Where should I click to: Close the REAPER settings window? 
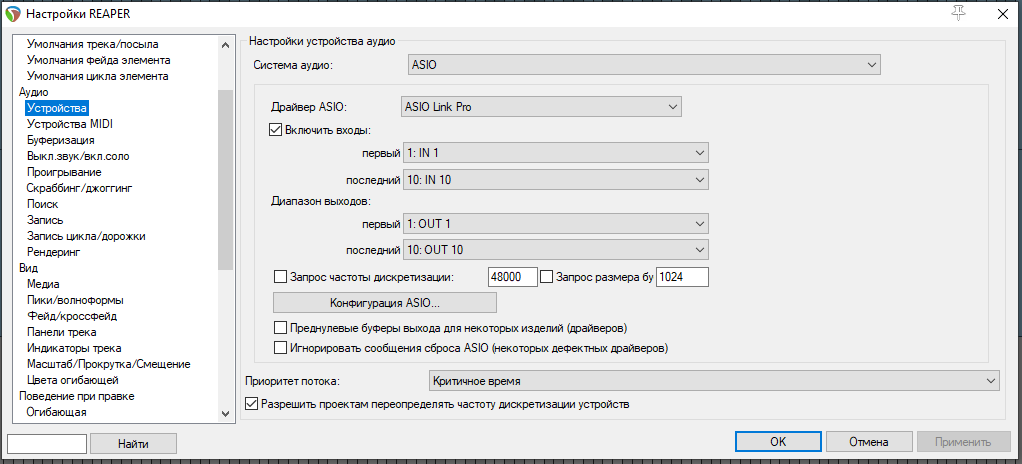[1002, 14]
